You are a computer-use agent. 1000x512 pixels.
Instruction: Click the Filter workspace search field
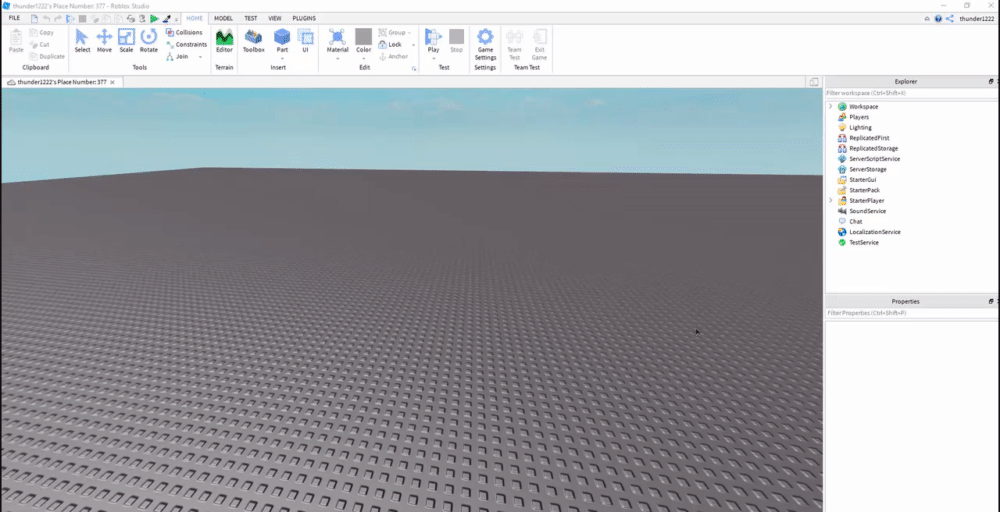point(911,93)
